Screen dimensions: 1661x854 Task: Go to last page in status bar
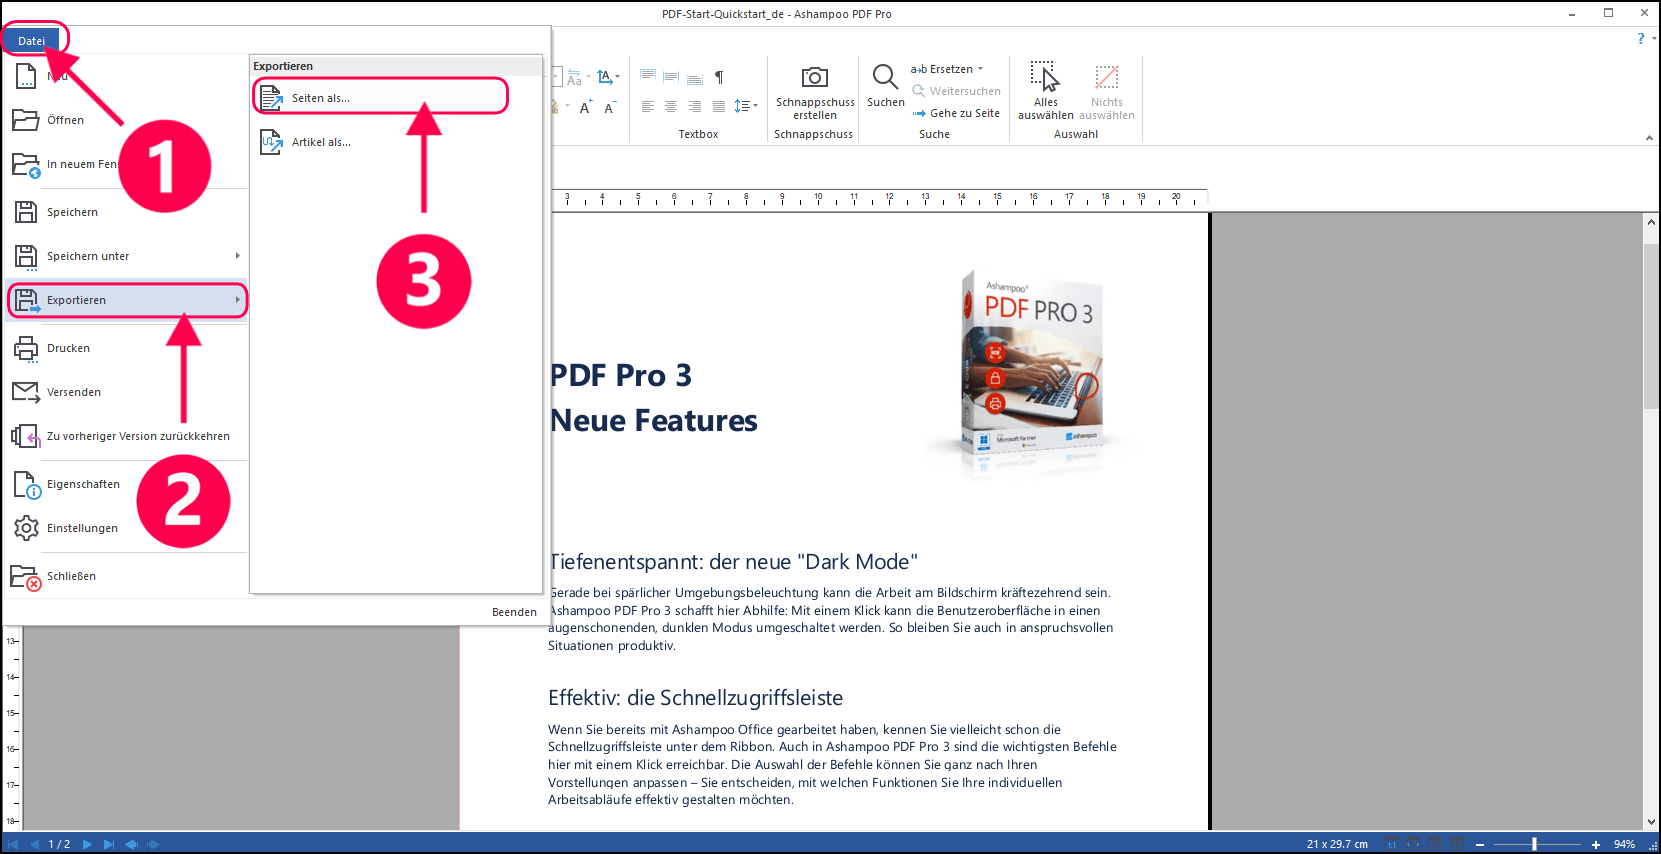point(109,844)
